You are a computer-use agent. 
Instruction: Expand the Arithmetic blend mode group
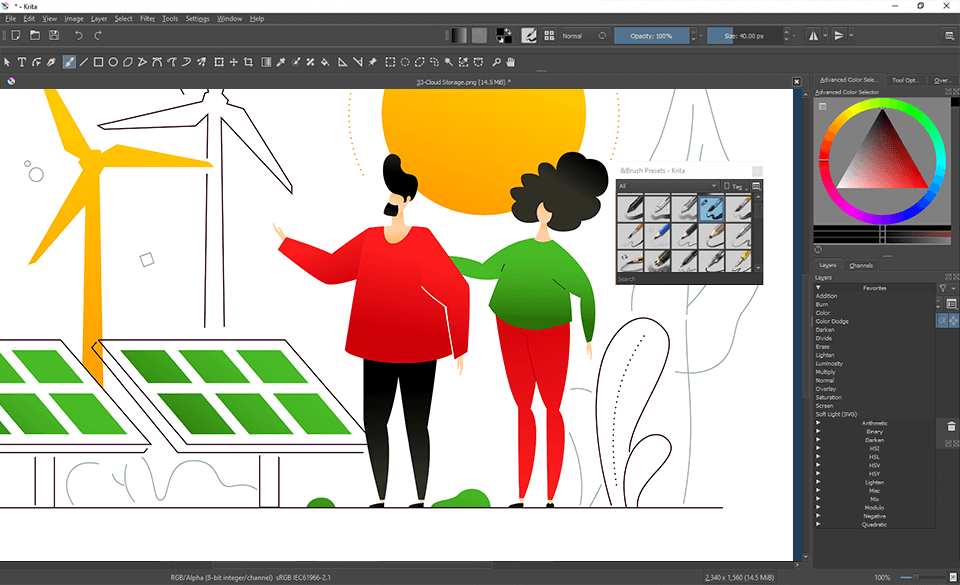pos(818,423)
